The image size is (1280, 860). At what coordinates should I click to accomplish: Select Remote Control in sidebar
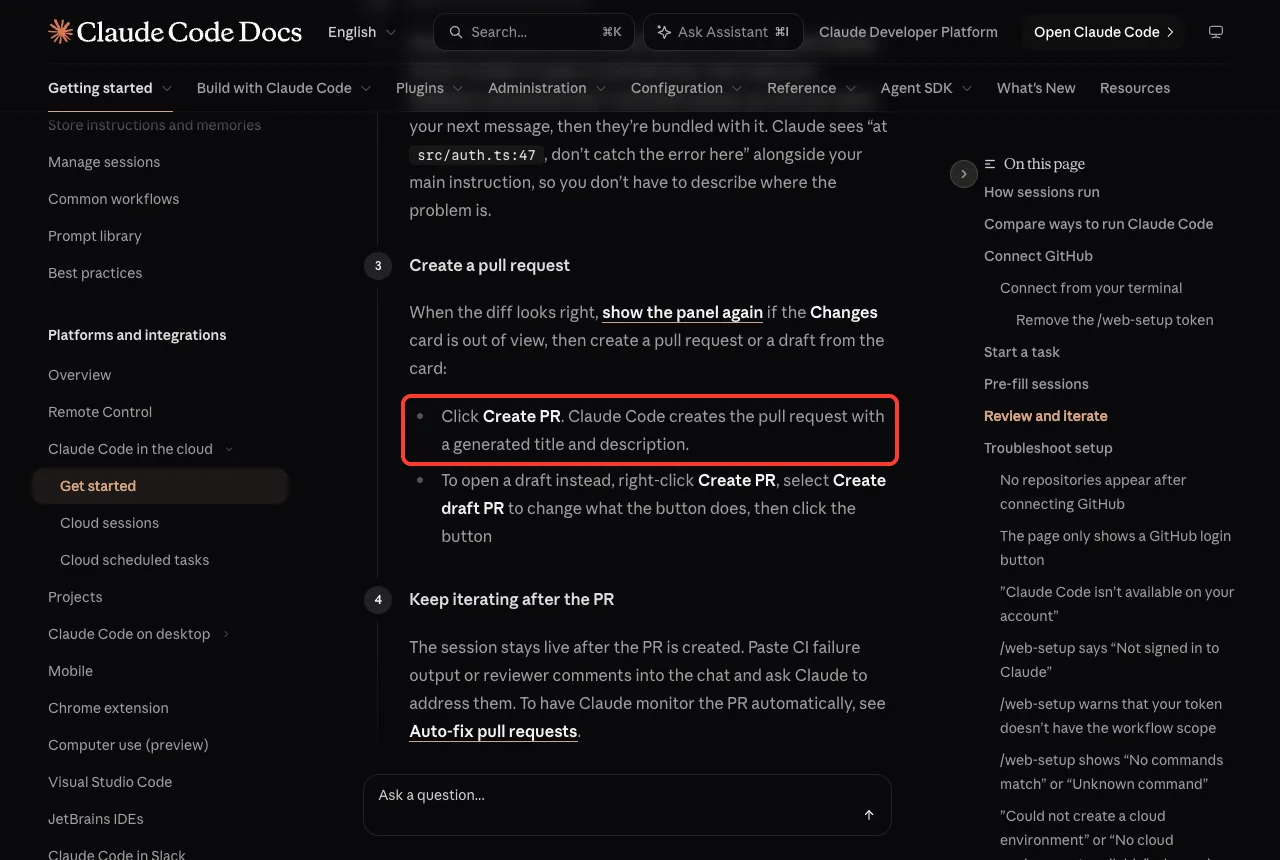[100, 412]
